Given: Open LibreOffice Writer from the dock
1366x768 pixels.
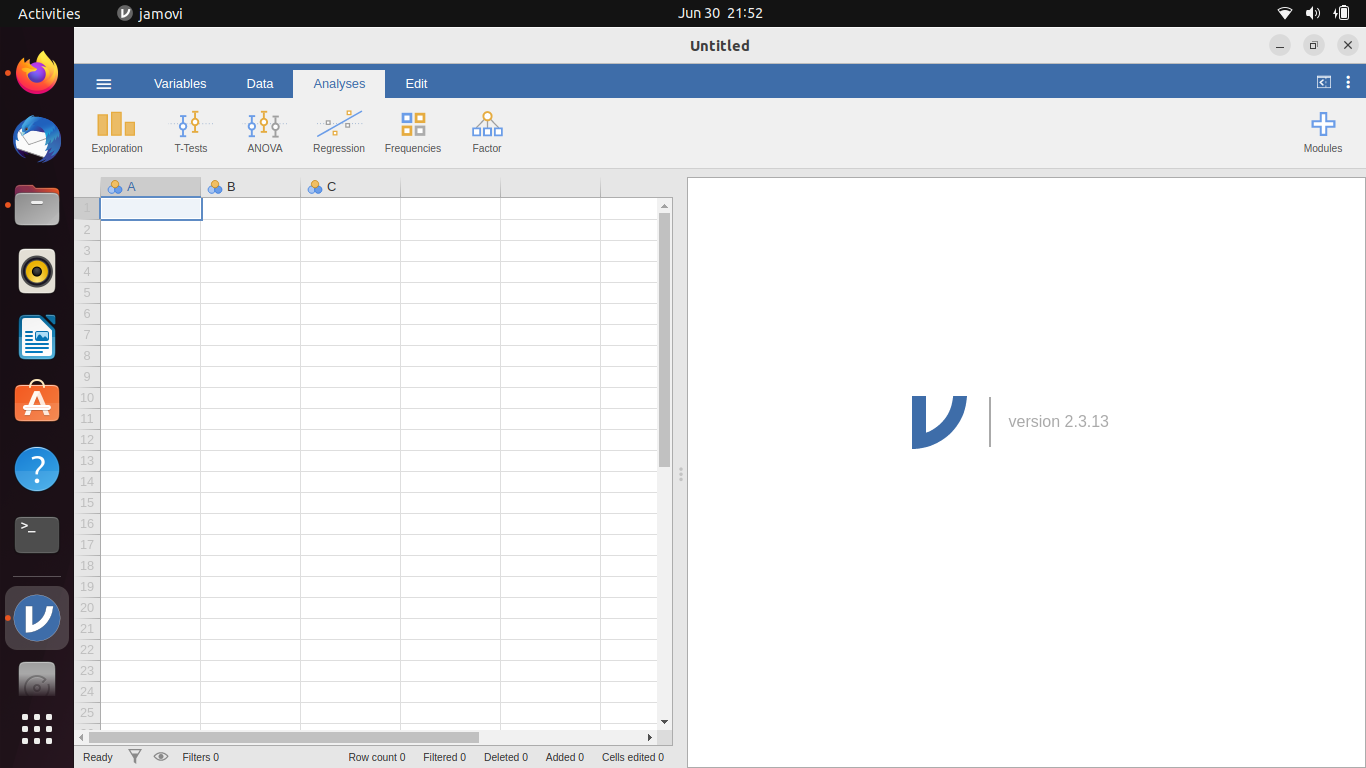Looking at the screenshot, I should tap(37, 337).
